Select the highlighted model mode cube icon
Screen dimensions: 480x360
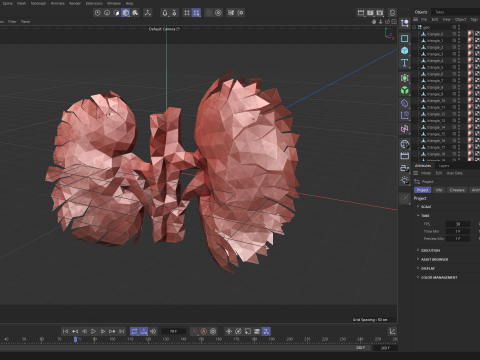(x=126, y=13)
